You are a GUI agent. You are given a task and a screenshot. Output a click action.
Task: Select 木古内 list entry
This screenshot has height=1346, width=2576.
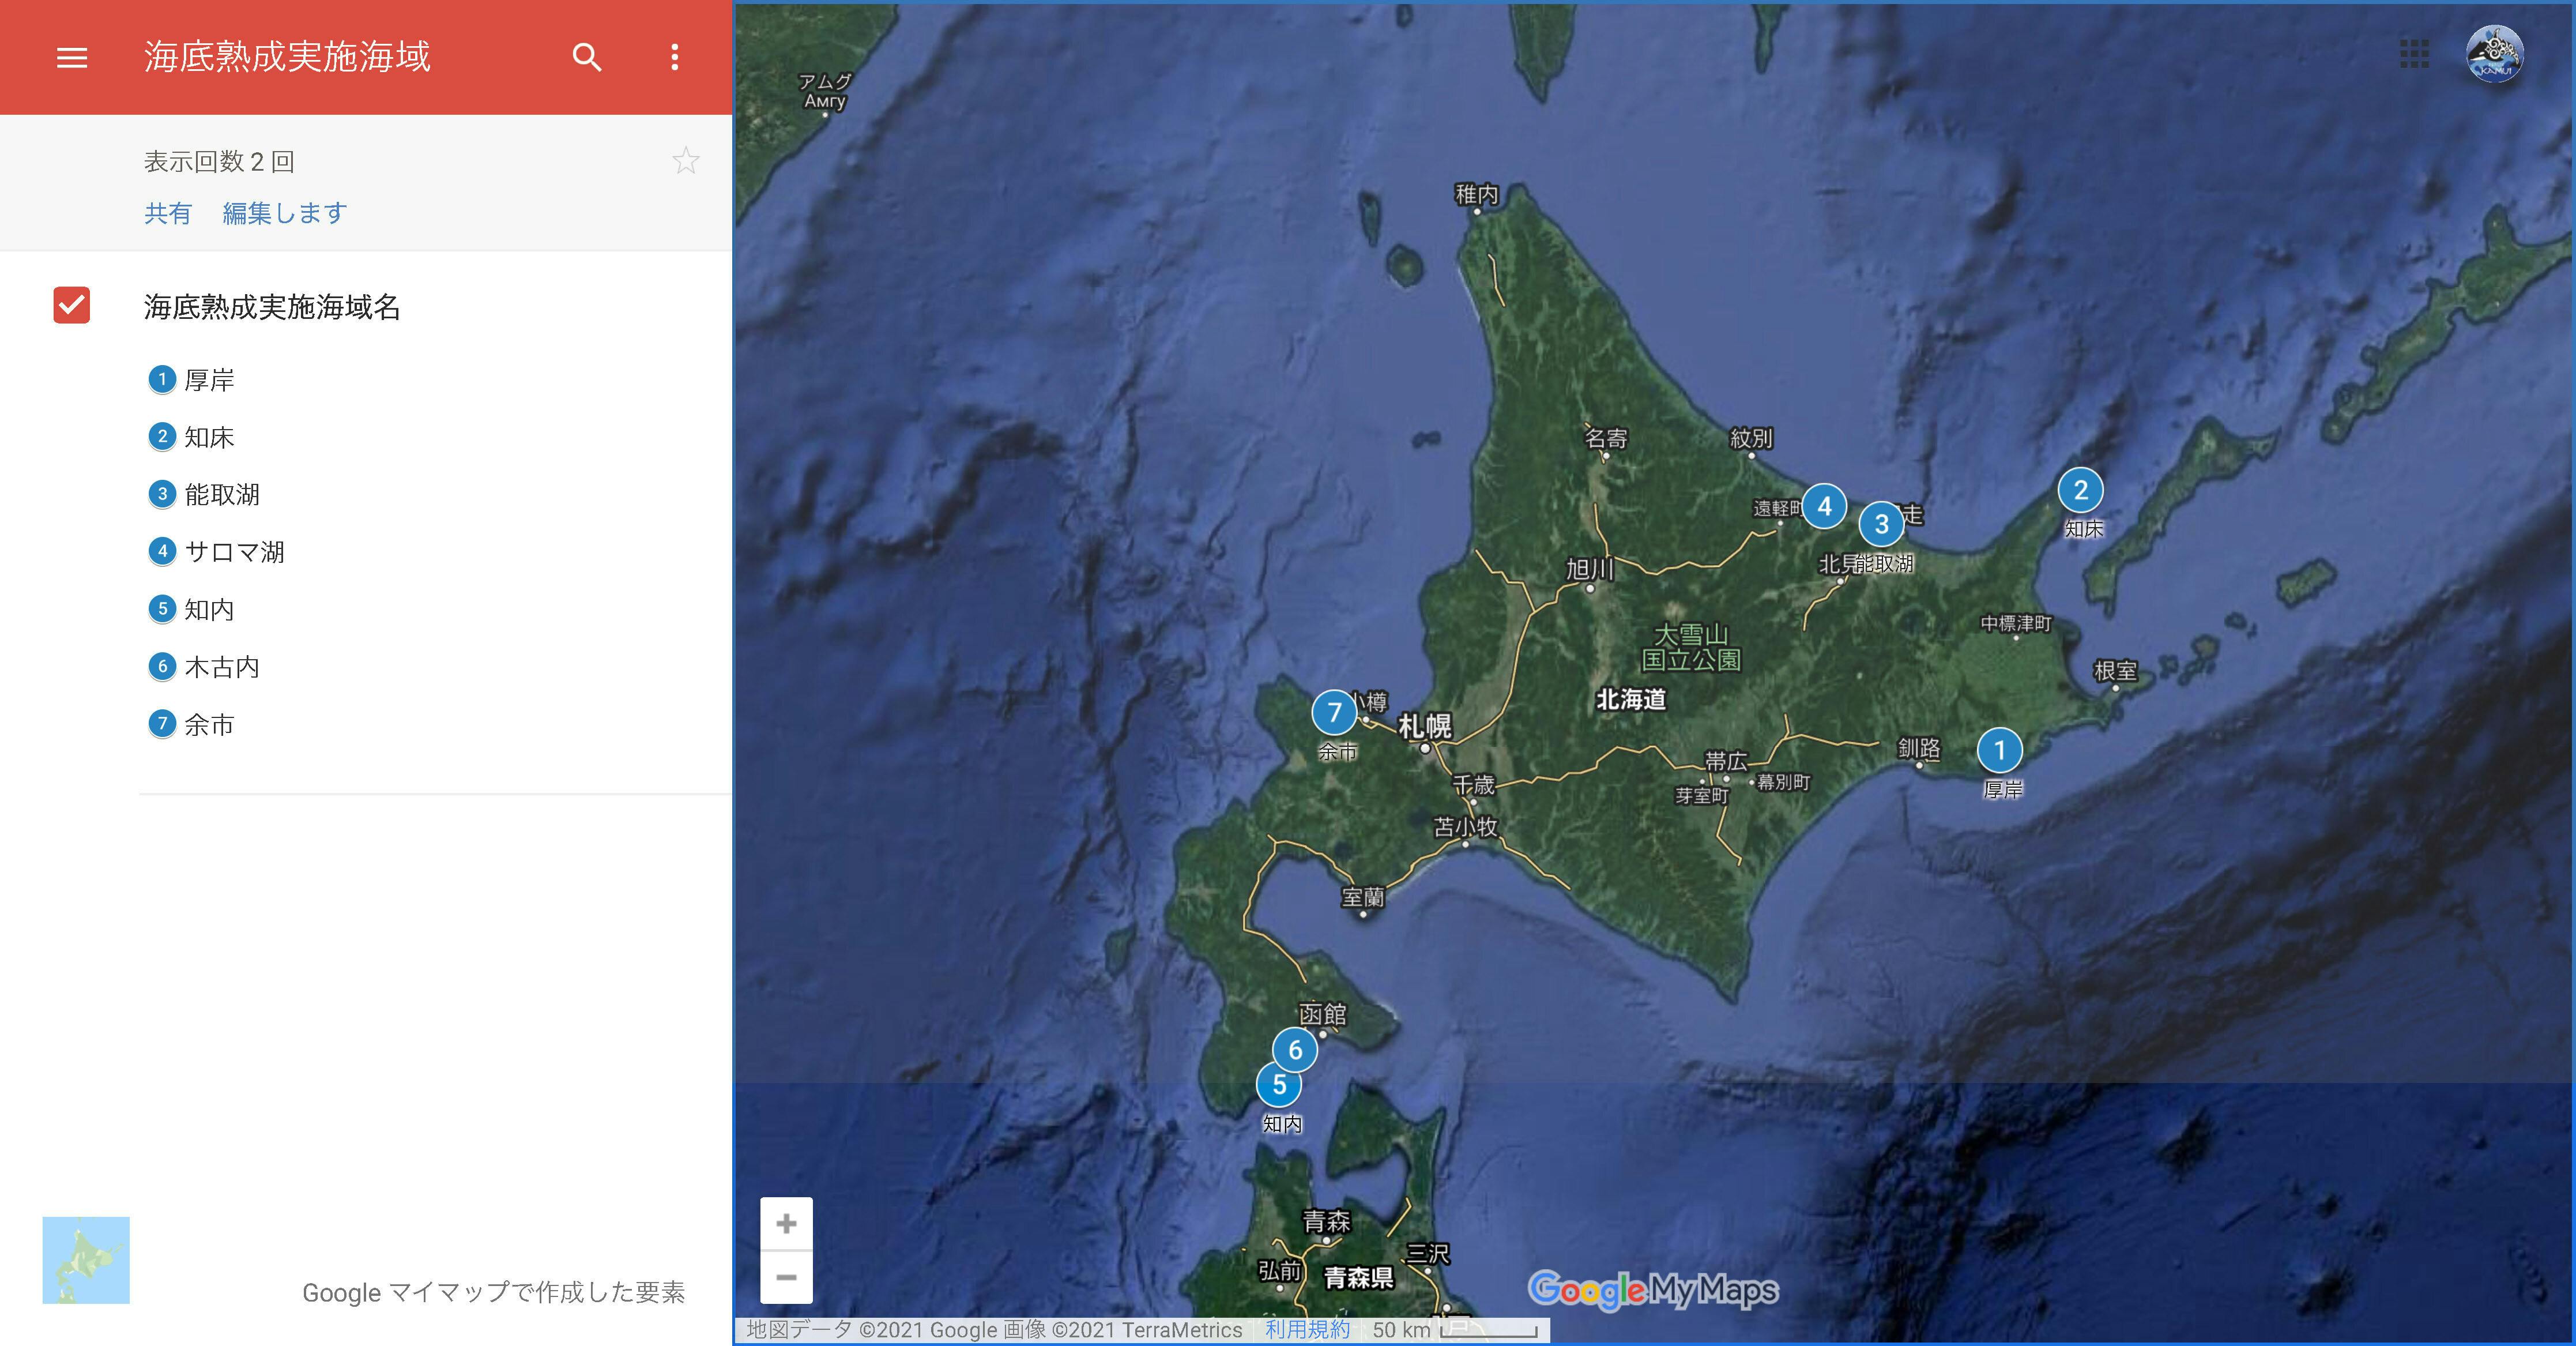[x=221, y=667]
